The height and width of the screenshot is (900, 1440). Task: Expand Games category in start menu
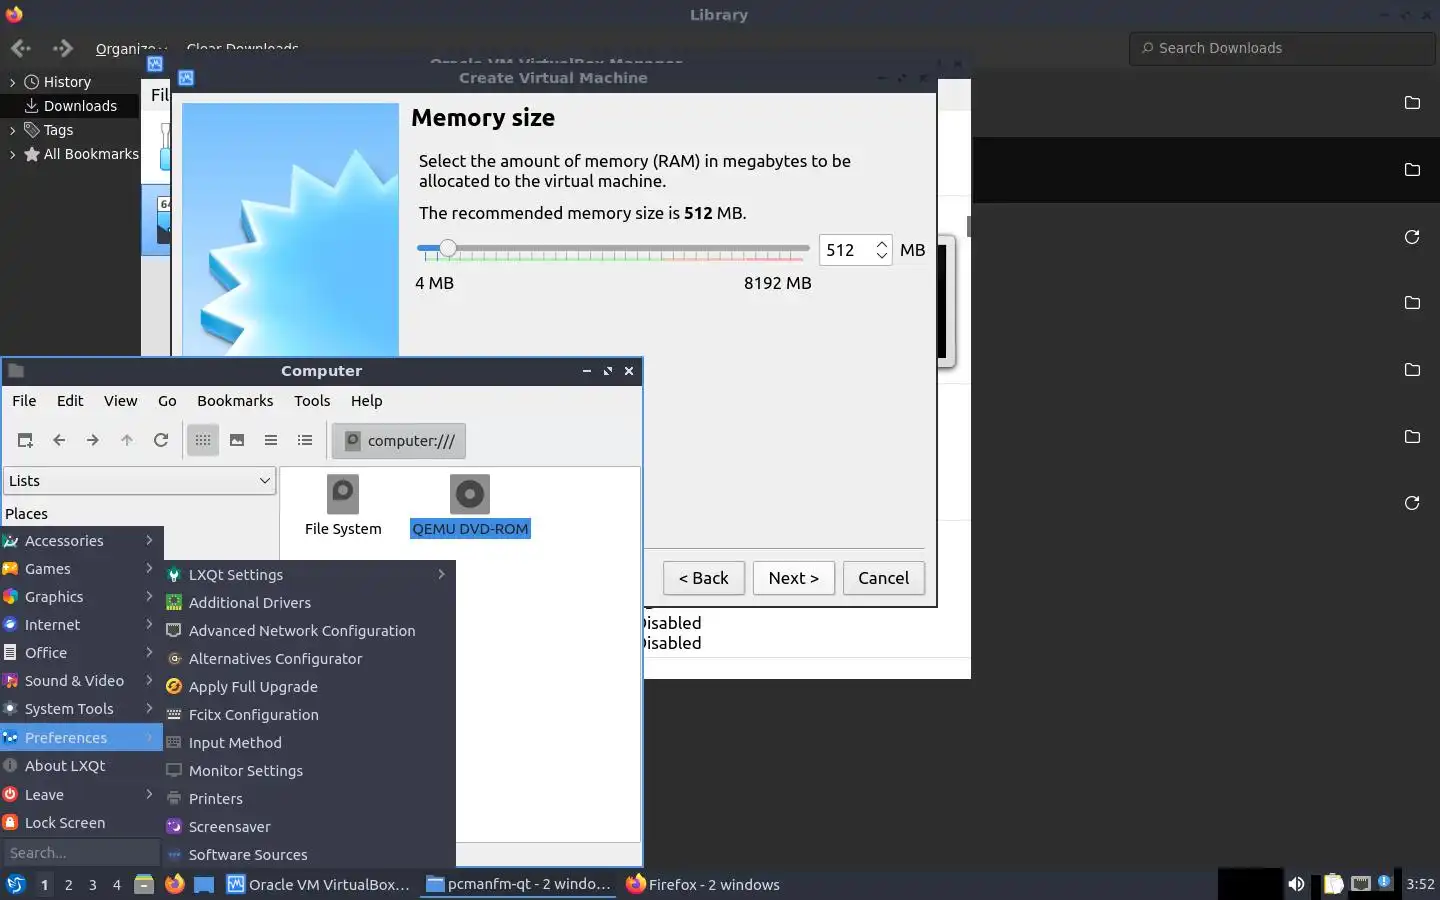click(81, 569)
